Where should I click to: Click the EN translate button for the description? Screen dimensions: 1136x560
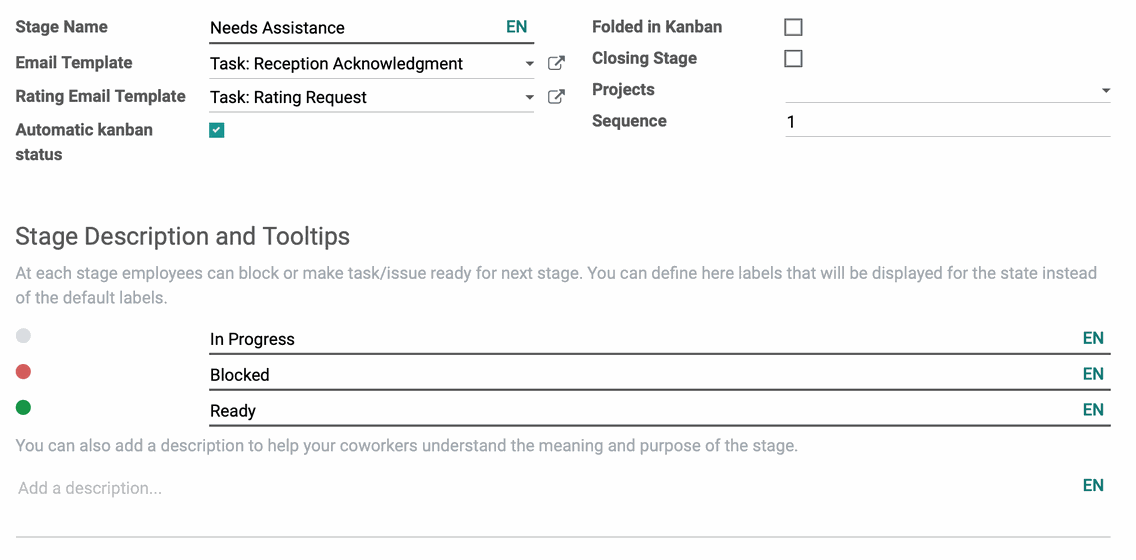[1093, 485]
